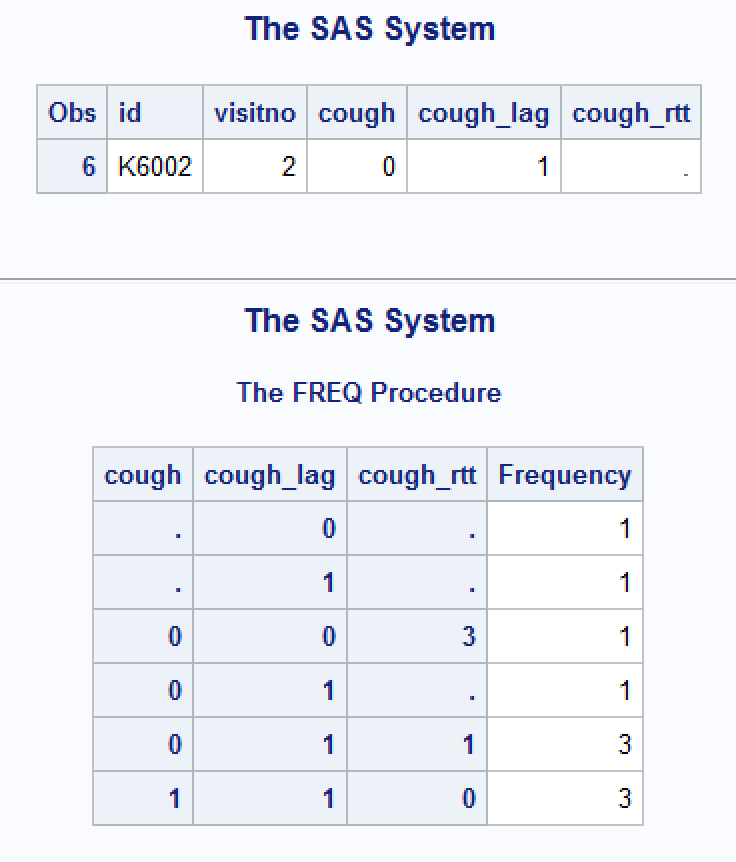
Task: Click the visitno column header
Action: 254,113
